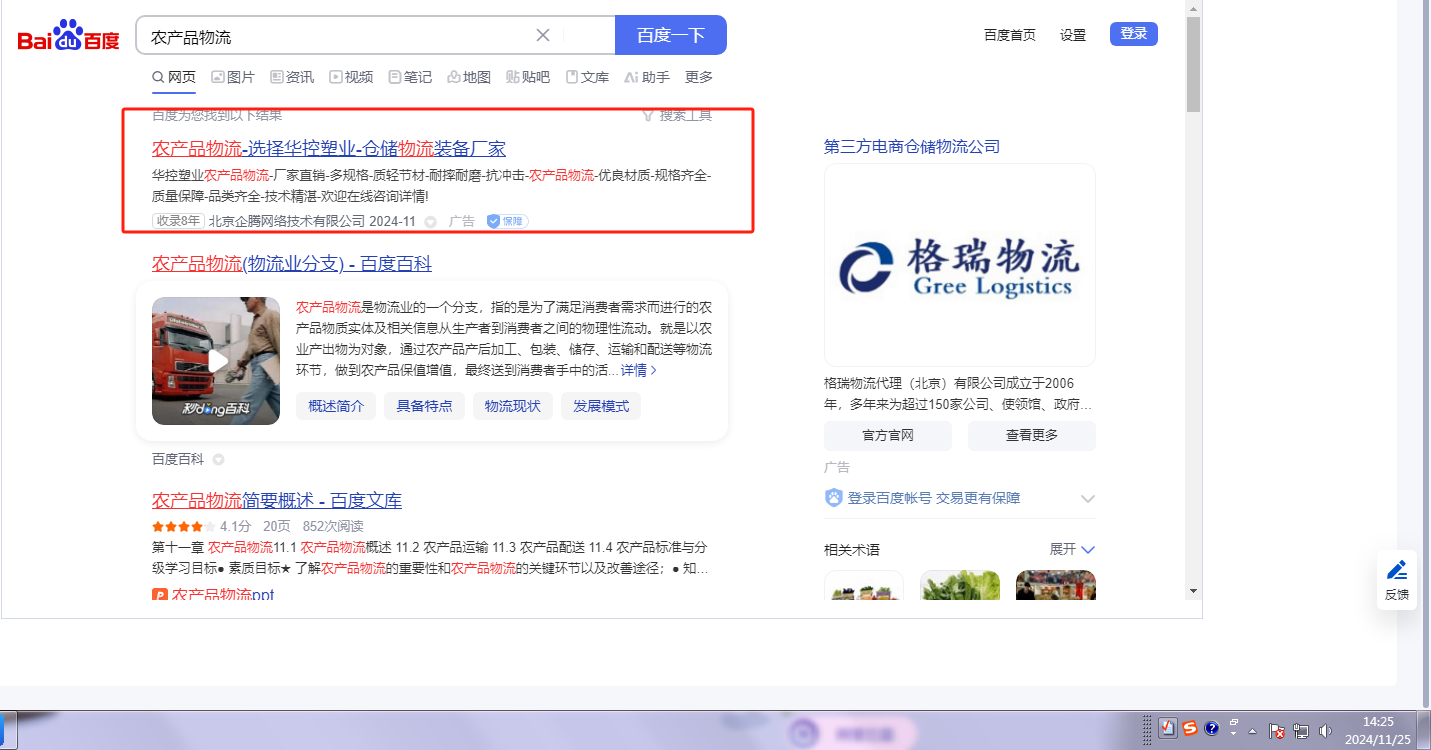Click the 官方官网 button
The image size is (1431, 750).
pos(888,436)
